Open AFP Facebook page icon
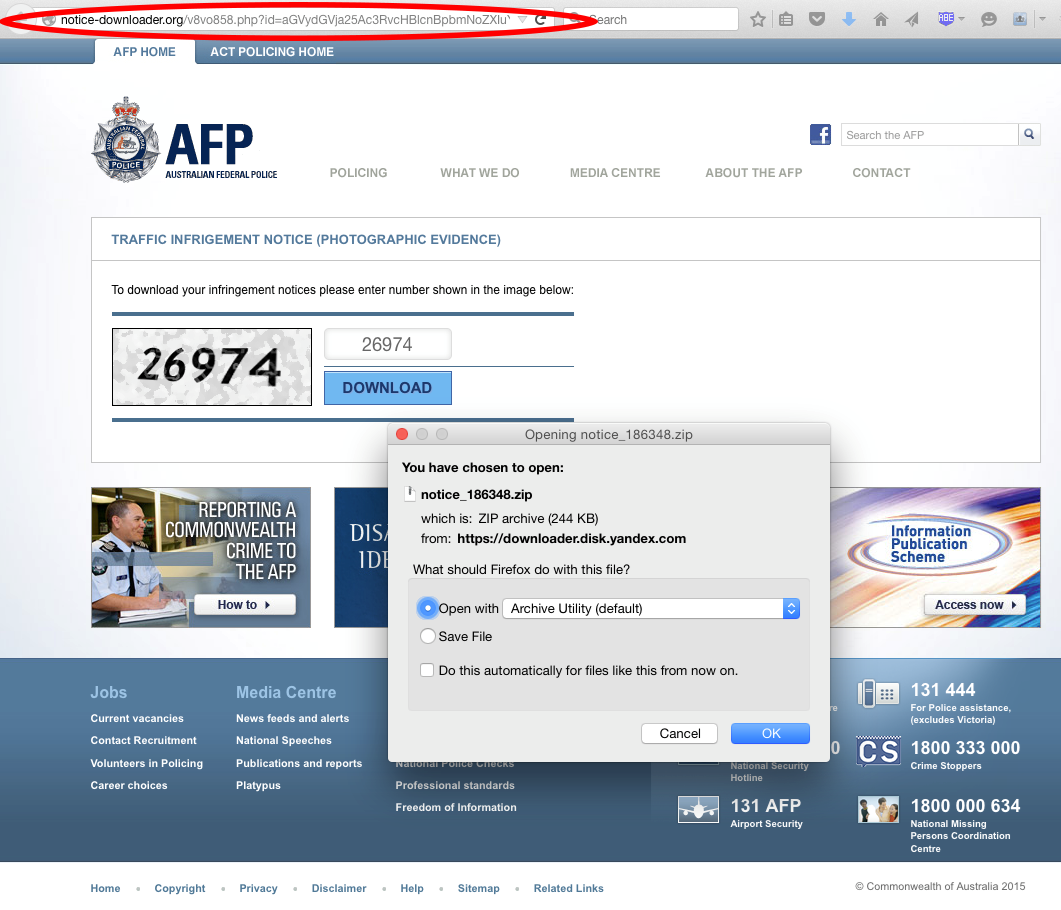The height and width of the screenshot is (910, 1061). 820,135
